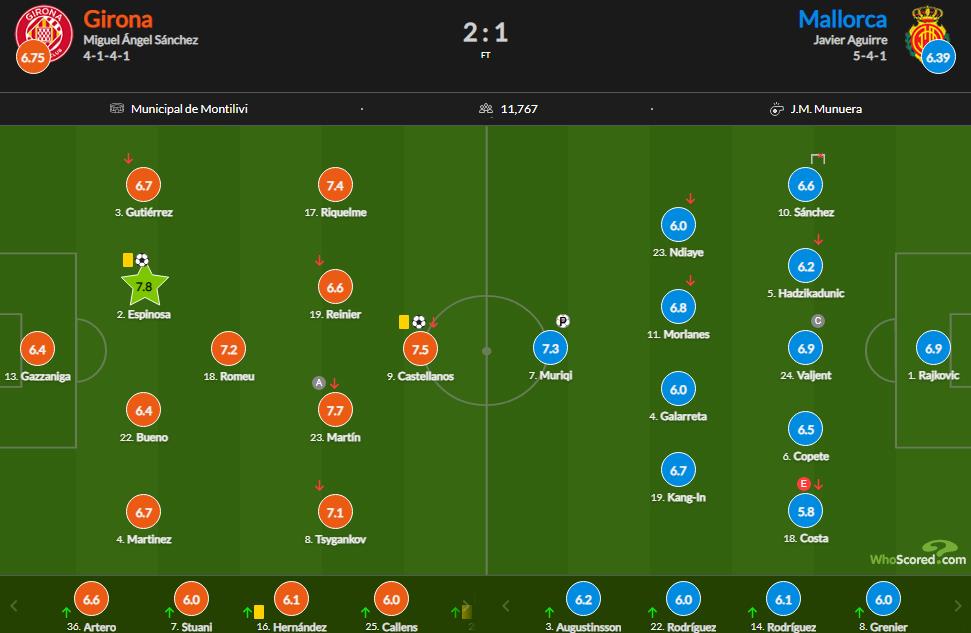Open the Girona team name link

pos(118,19)
